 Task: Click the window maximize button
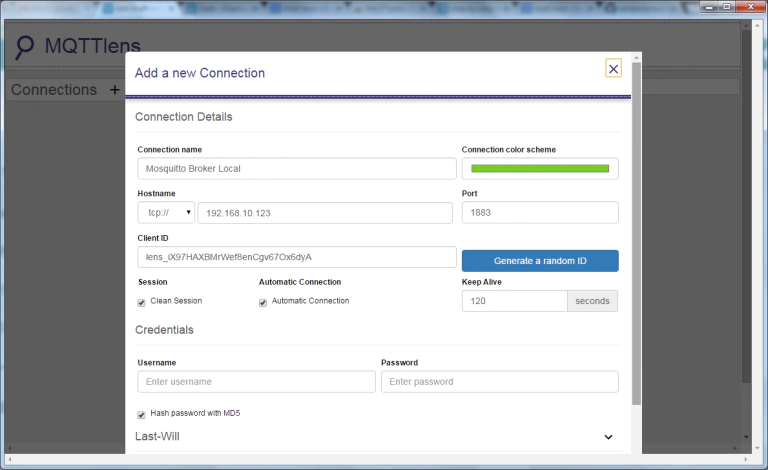(727, 7)
